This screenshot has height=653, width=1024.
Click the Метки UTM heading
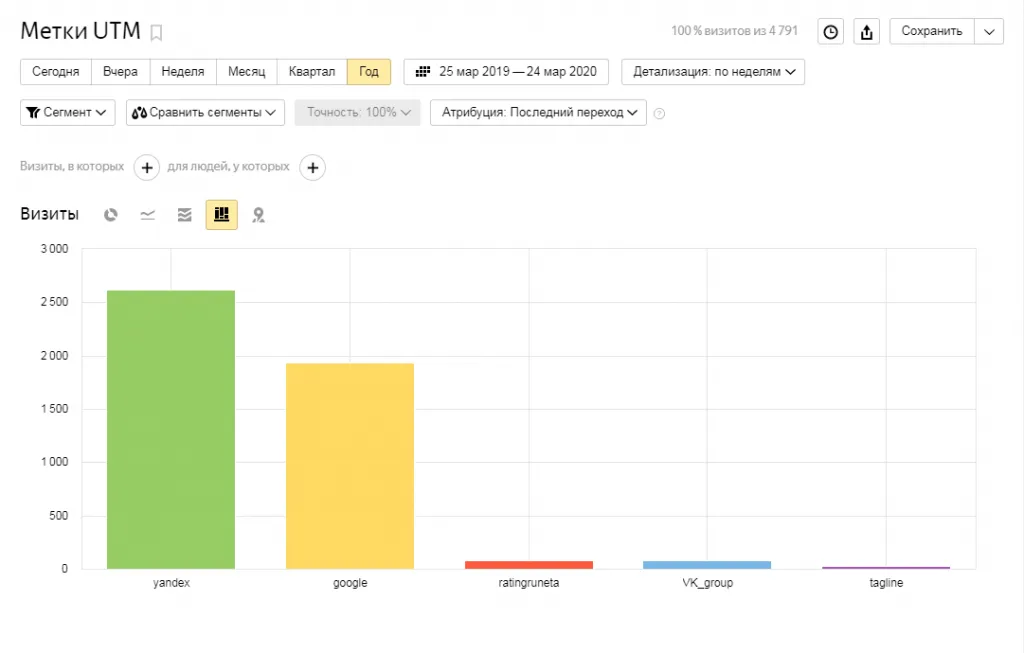coord(80,31)
